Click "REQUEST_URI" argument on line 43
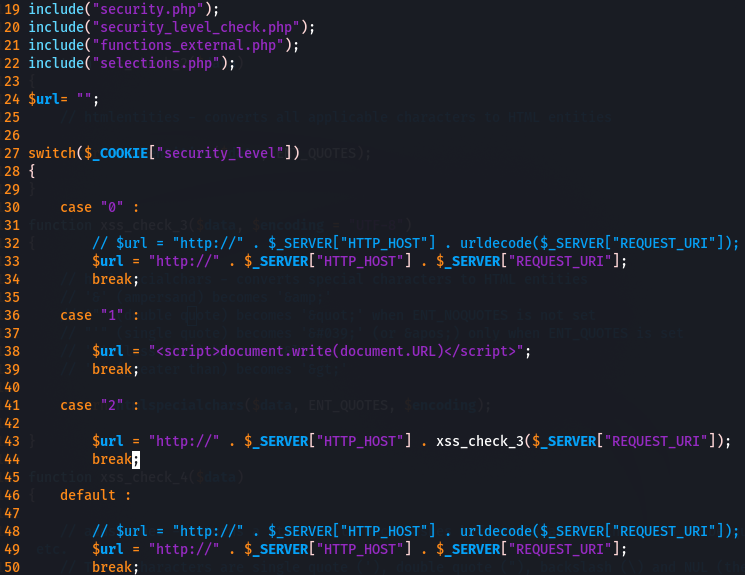The image size is (745, 575). 656,441
